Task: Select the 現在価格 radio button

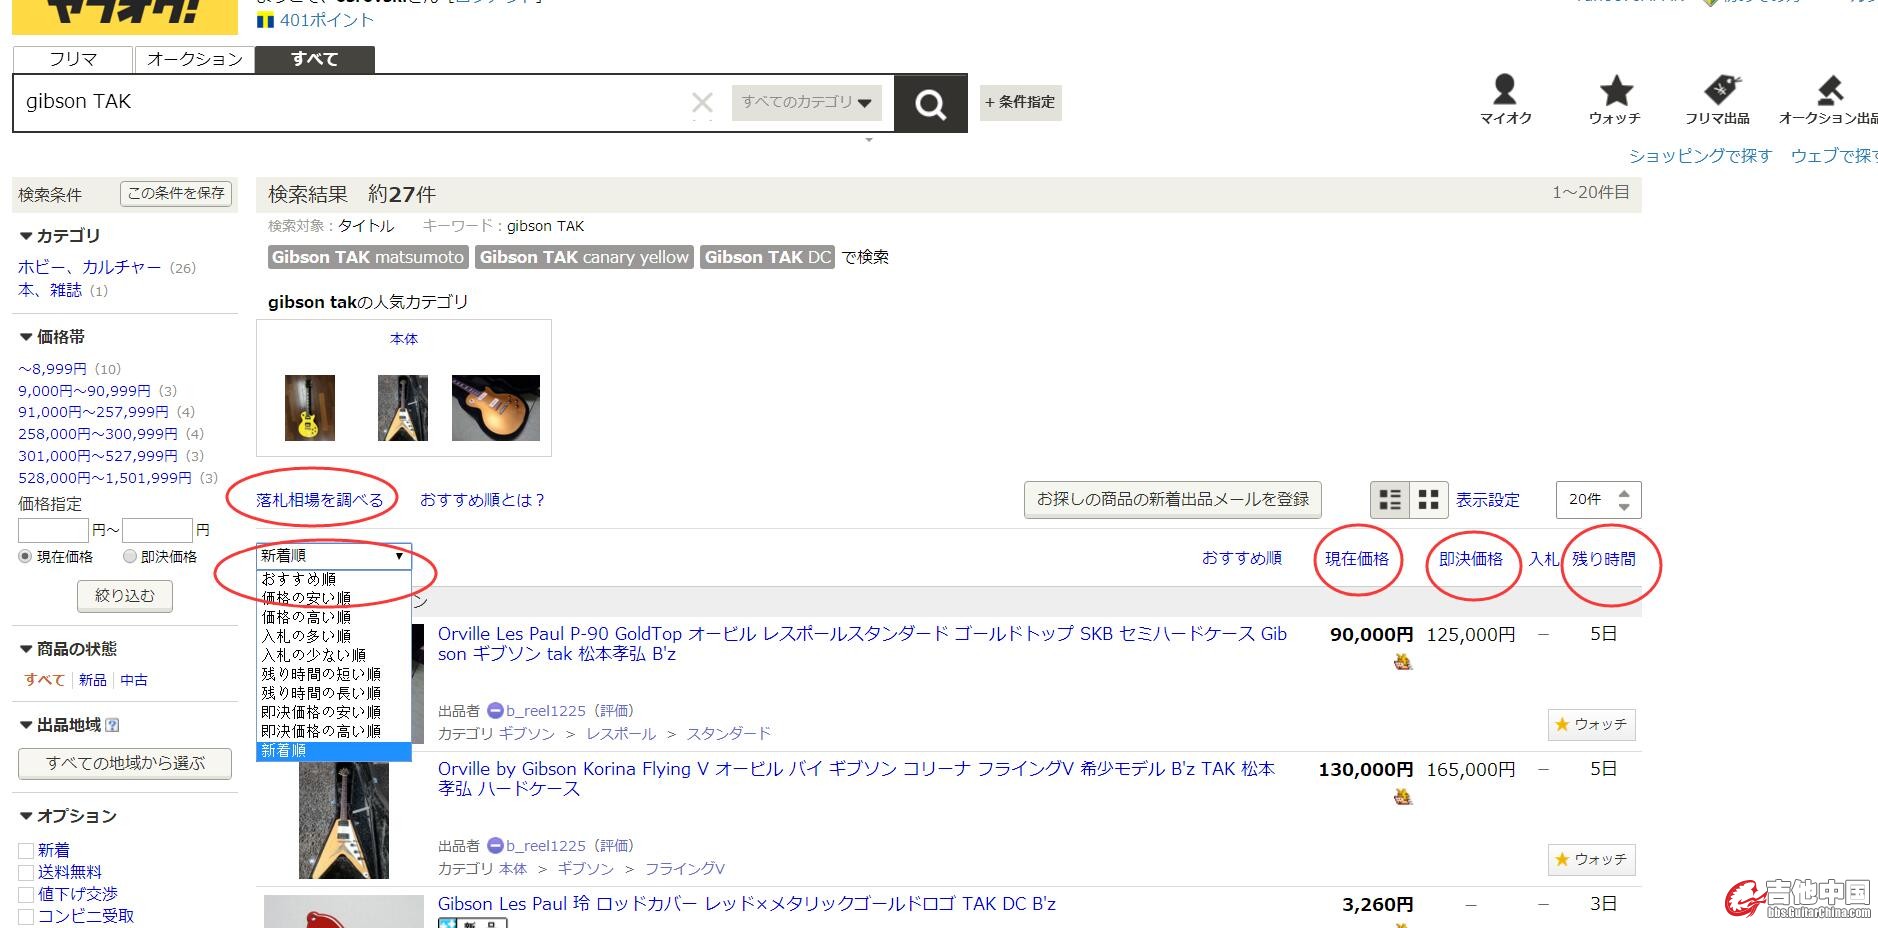Action: 25,557
